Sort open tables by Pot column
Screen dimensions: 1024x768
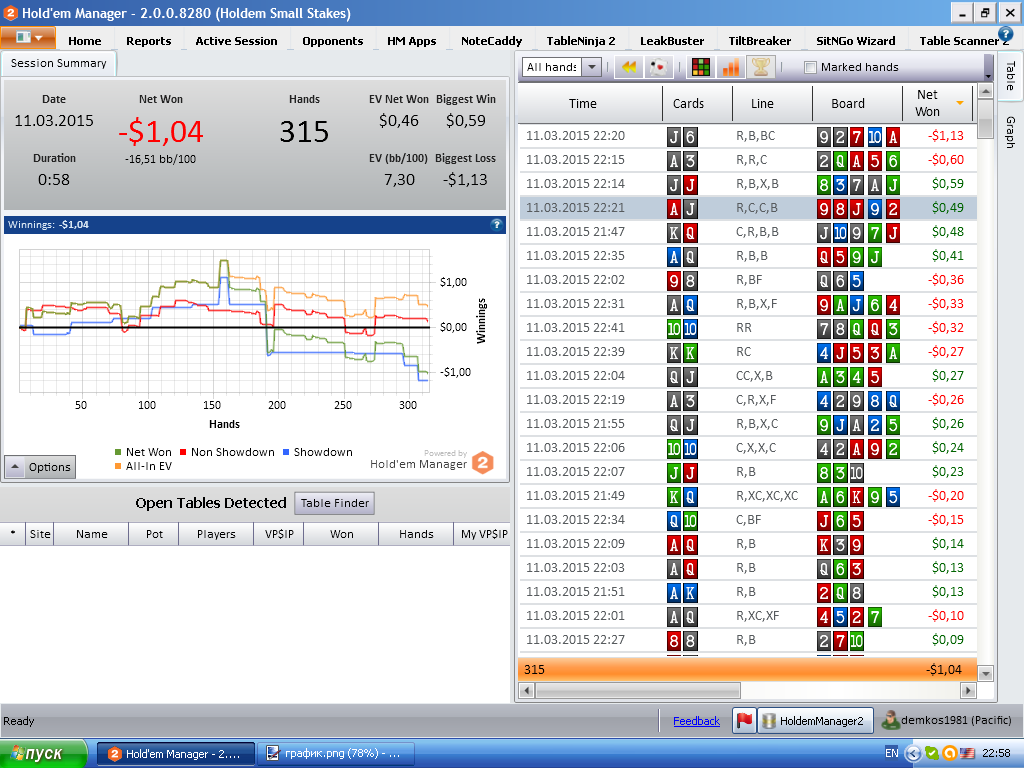click(154, 534)
